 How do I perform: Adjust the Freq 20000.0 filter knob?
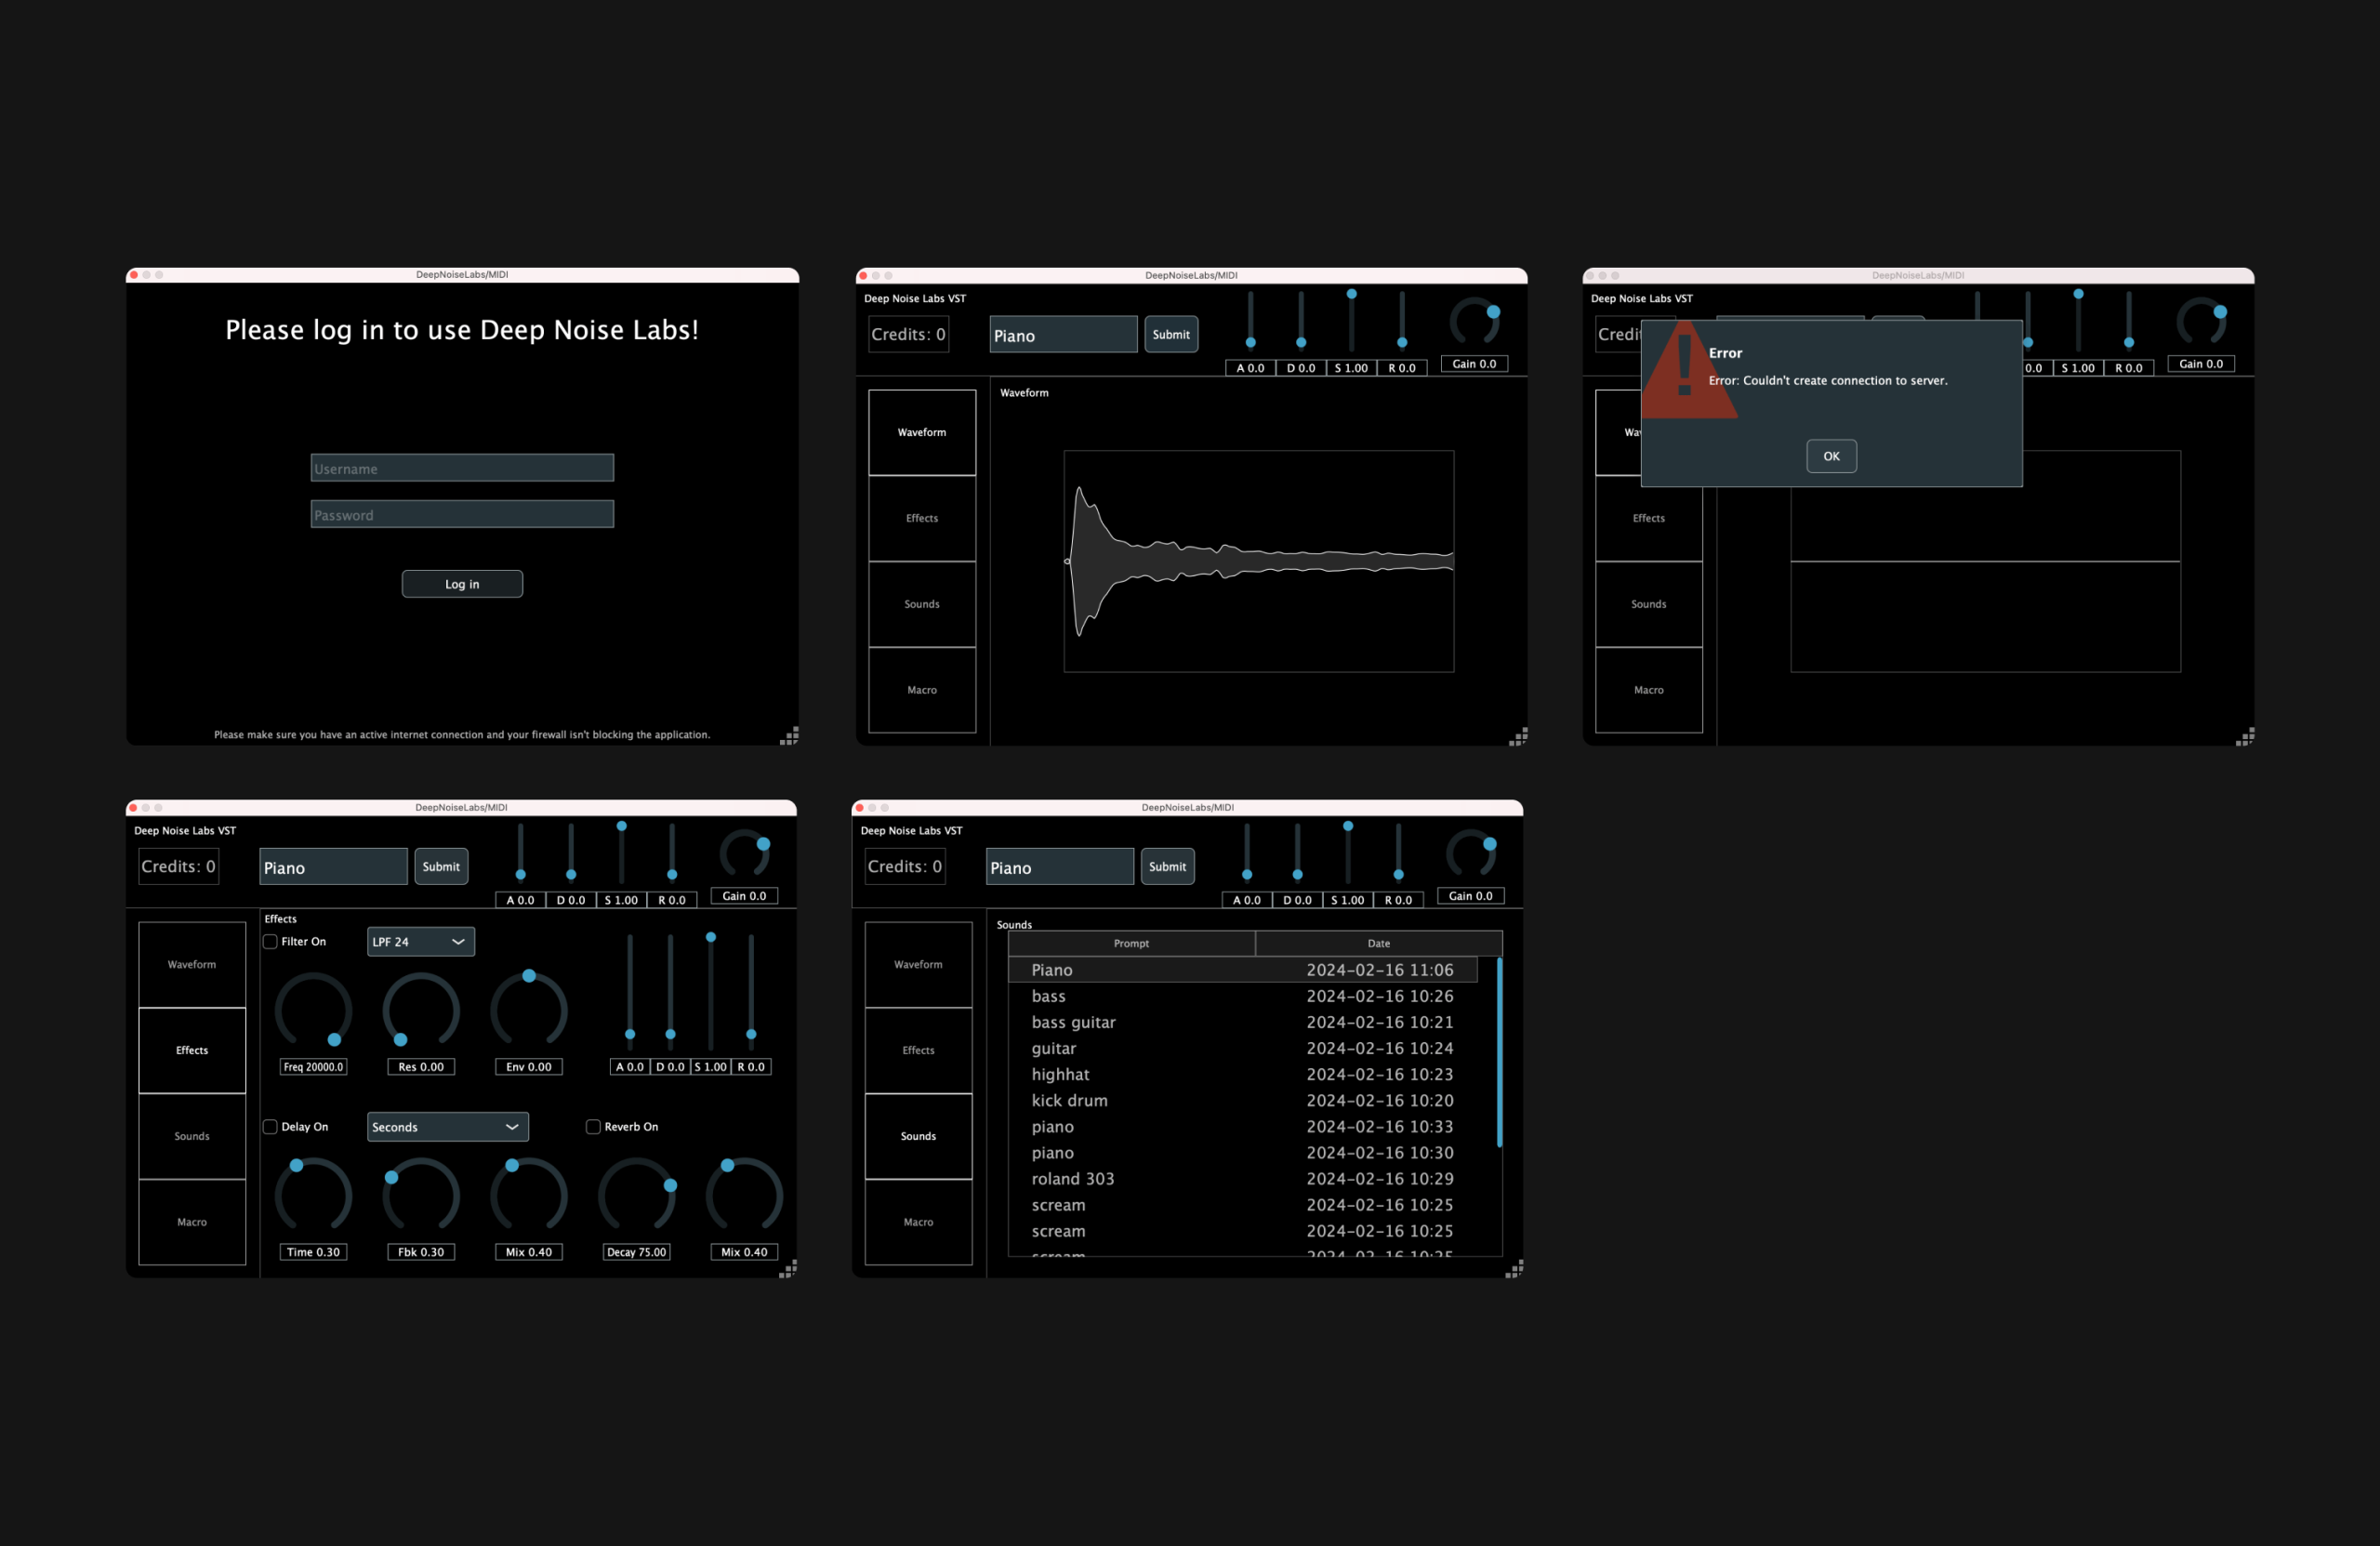(x=312, y=1011)
